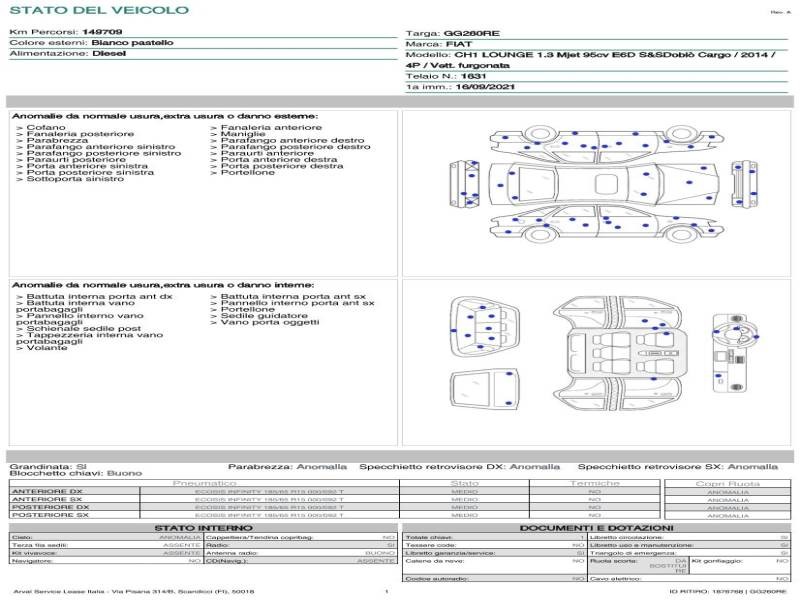This screenshot has width=800, height=600.
Task: Click the STATO INTERNO section header
Action: (203, 528)
